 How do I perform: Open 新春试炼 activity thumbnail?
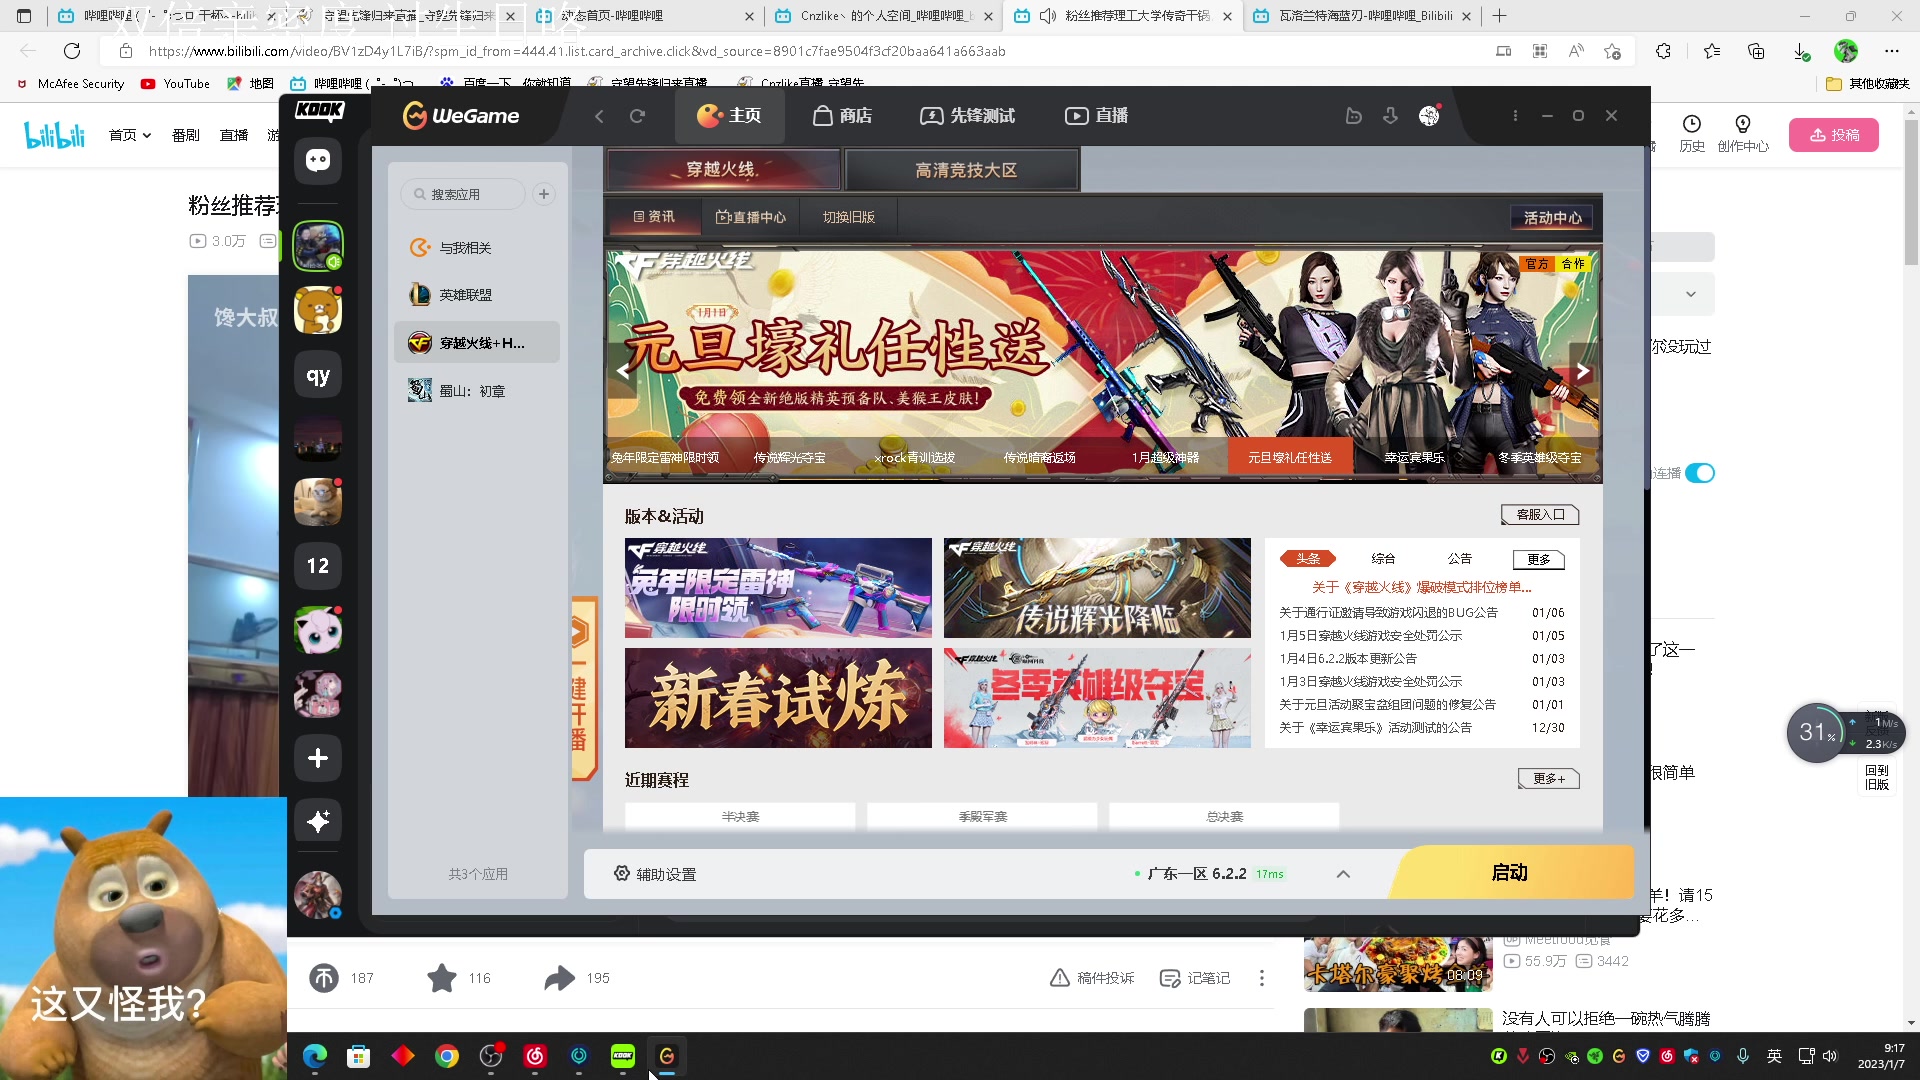pyautogui.click(x=778, y=698)
